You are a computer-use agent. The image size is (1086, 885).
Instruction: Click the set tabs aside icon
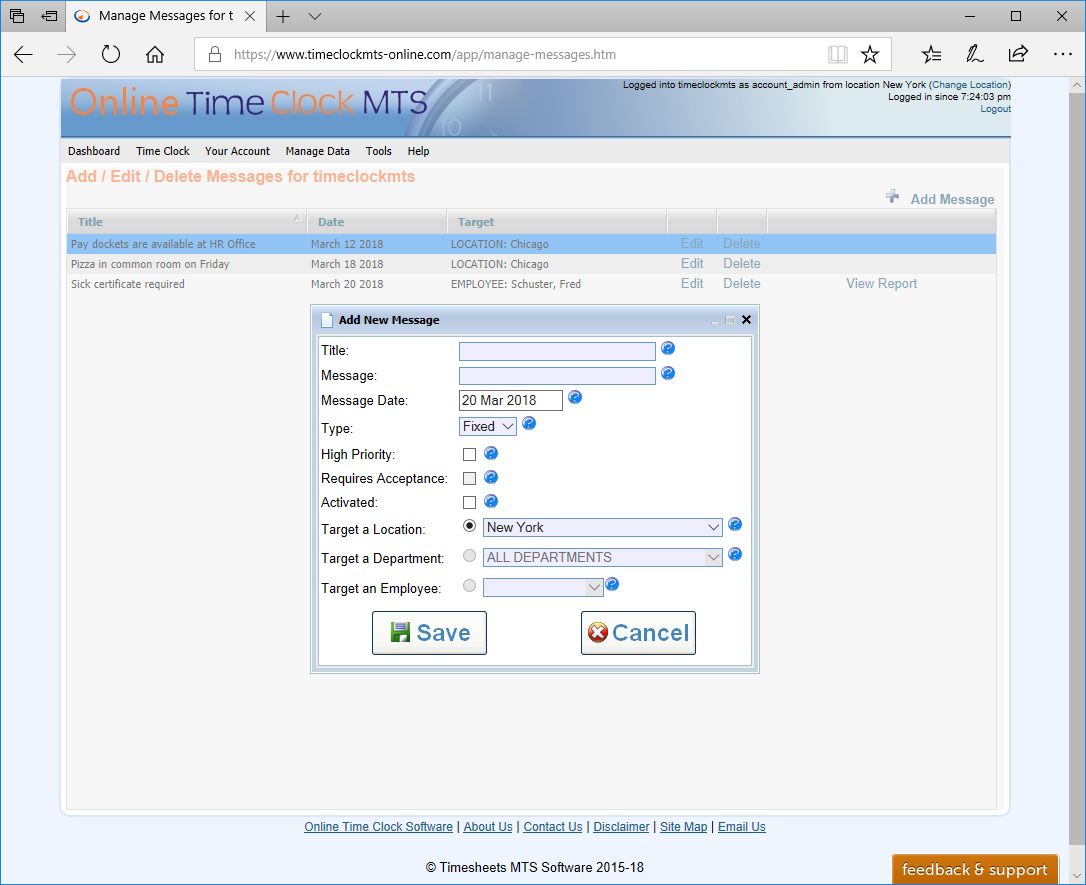click(x=49, y=16)
